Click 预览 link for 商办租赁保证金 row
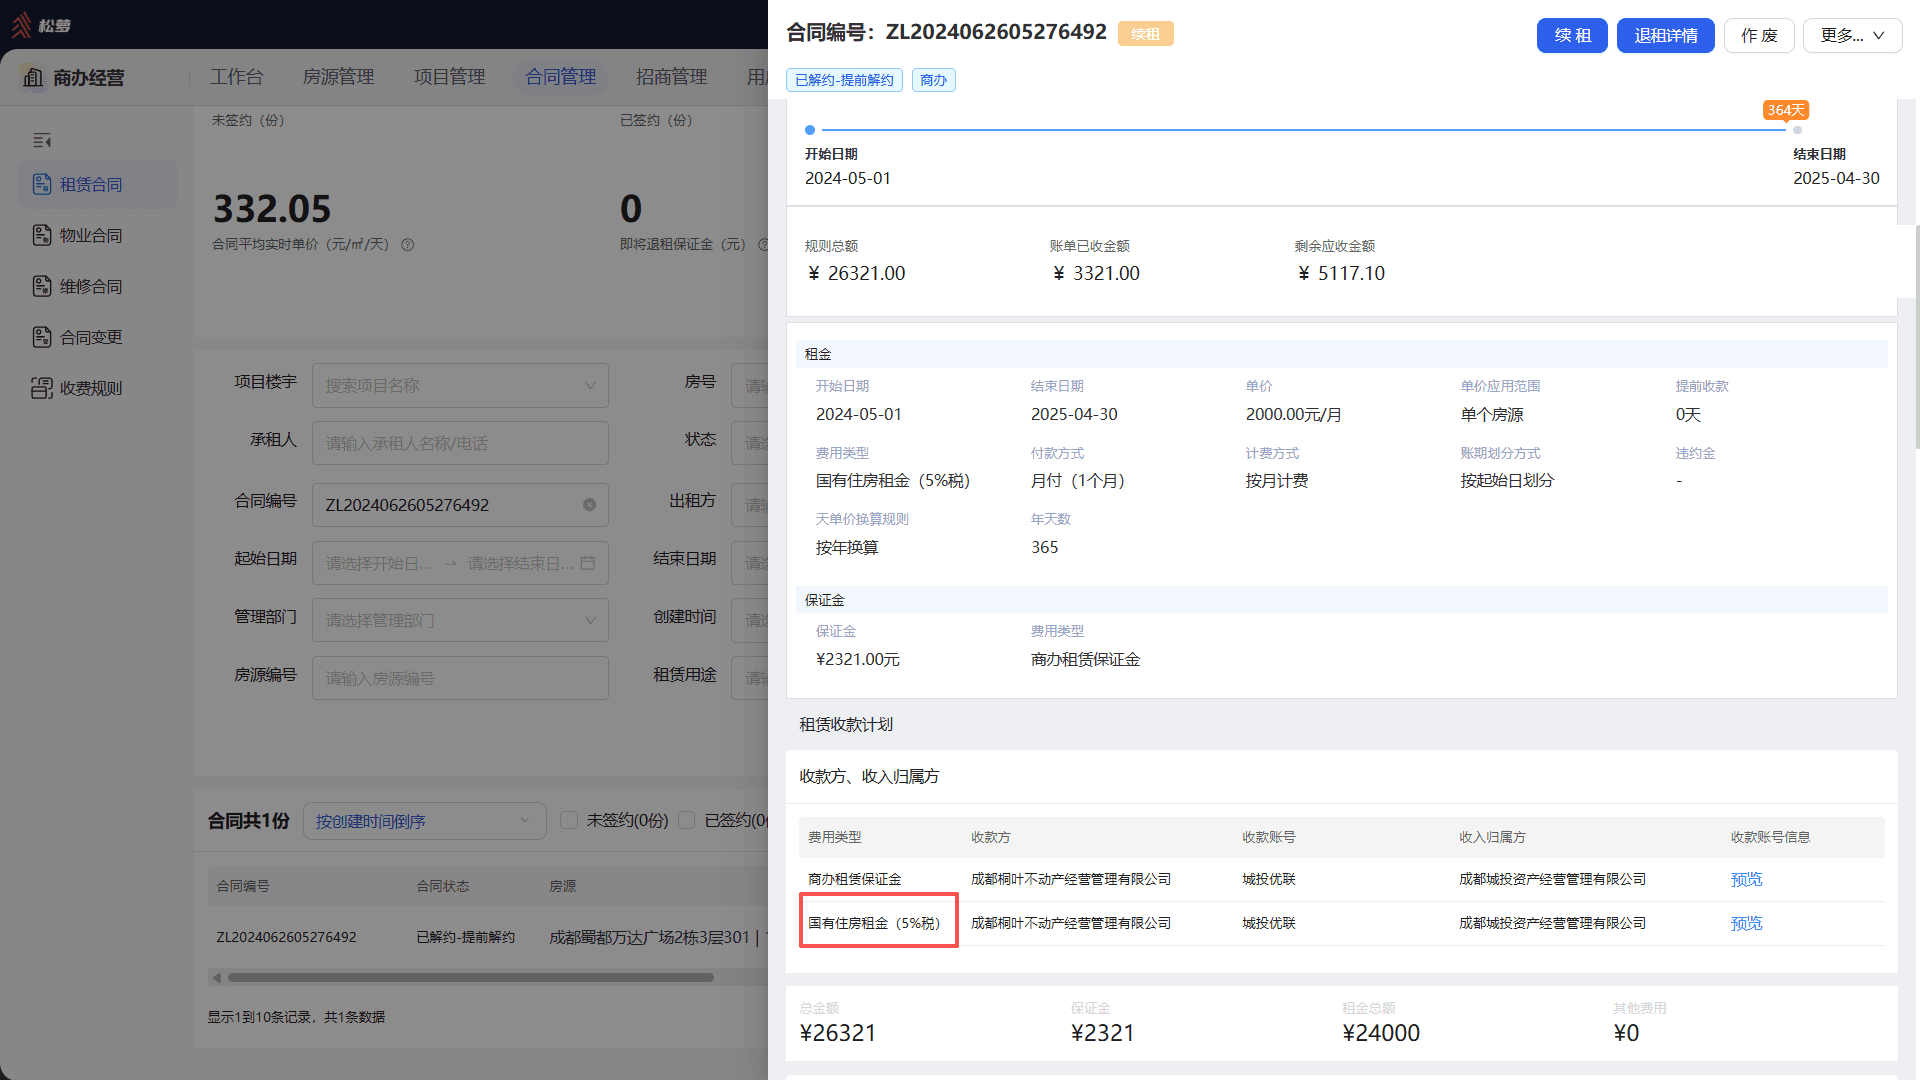The width and height of the screenshot is (1920, 1080). click(x=1746, y=880)
